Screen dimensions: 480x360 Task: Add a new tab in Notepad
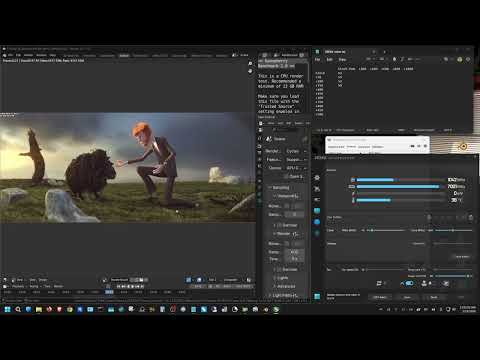coord(384,52)
